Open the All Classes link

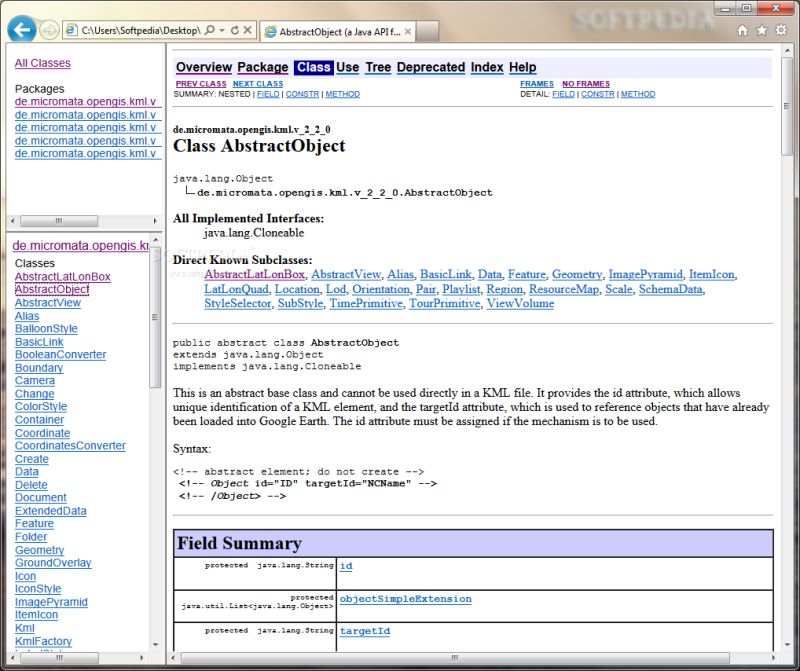42,63
